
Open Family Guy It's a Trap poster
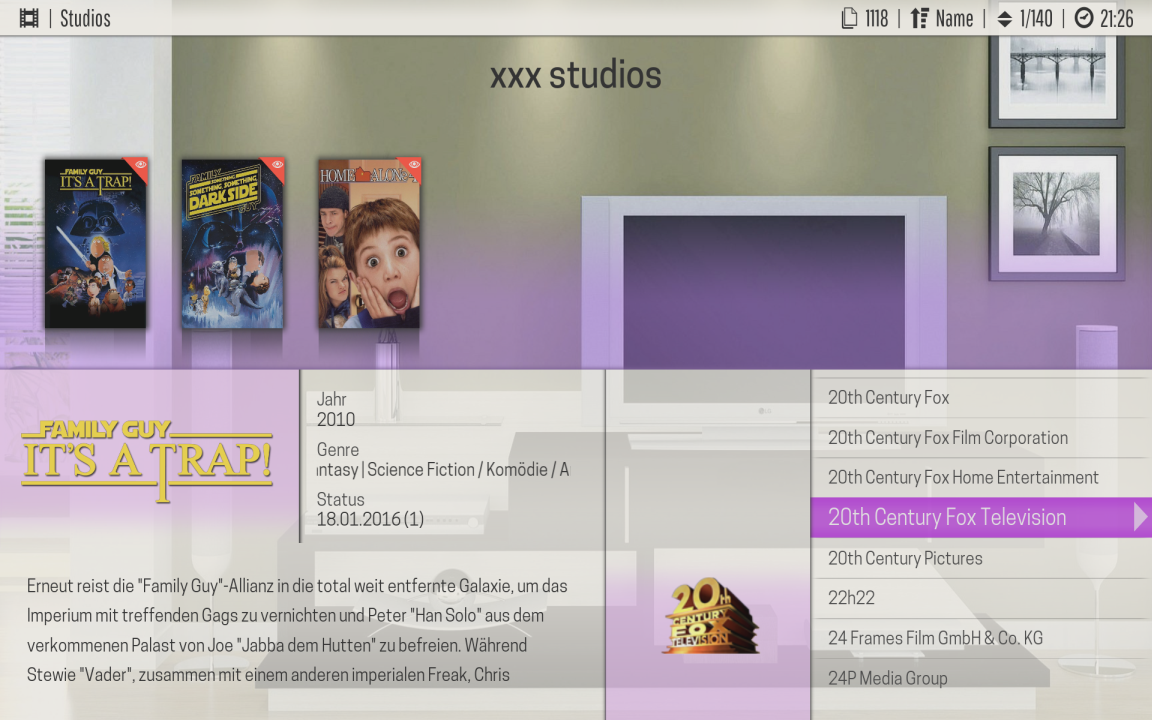(x=96, y=244)
